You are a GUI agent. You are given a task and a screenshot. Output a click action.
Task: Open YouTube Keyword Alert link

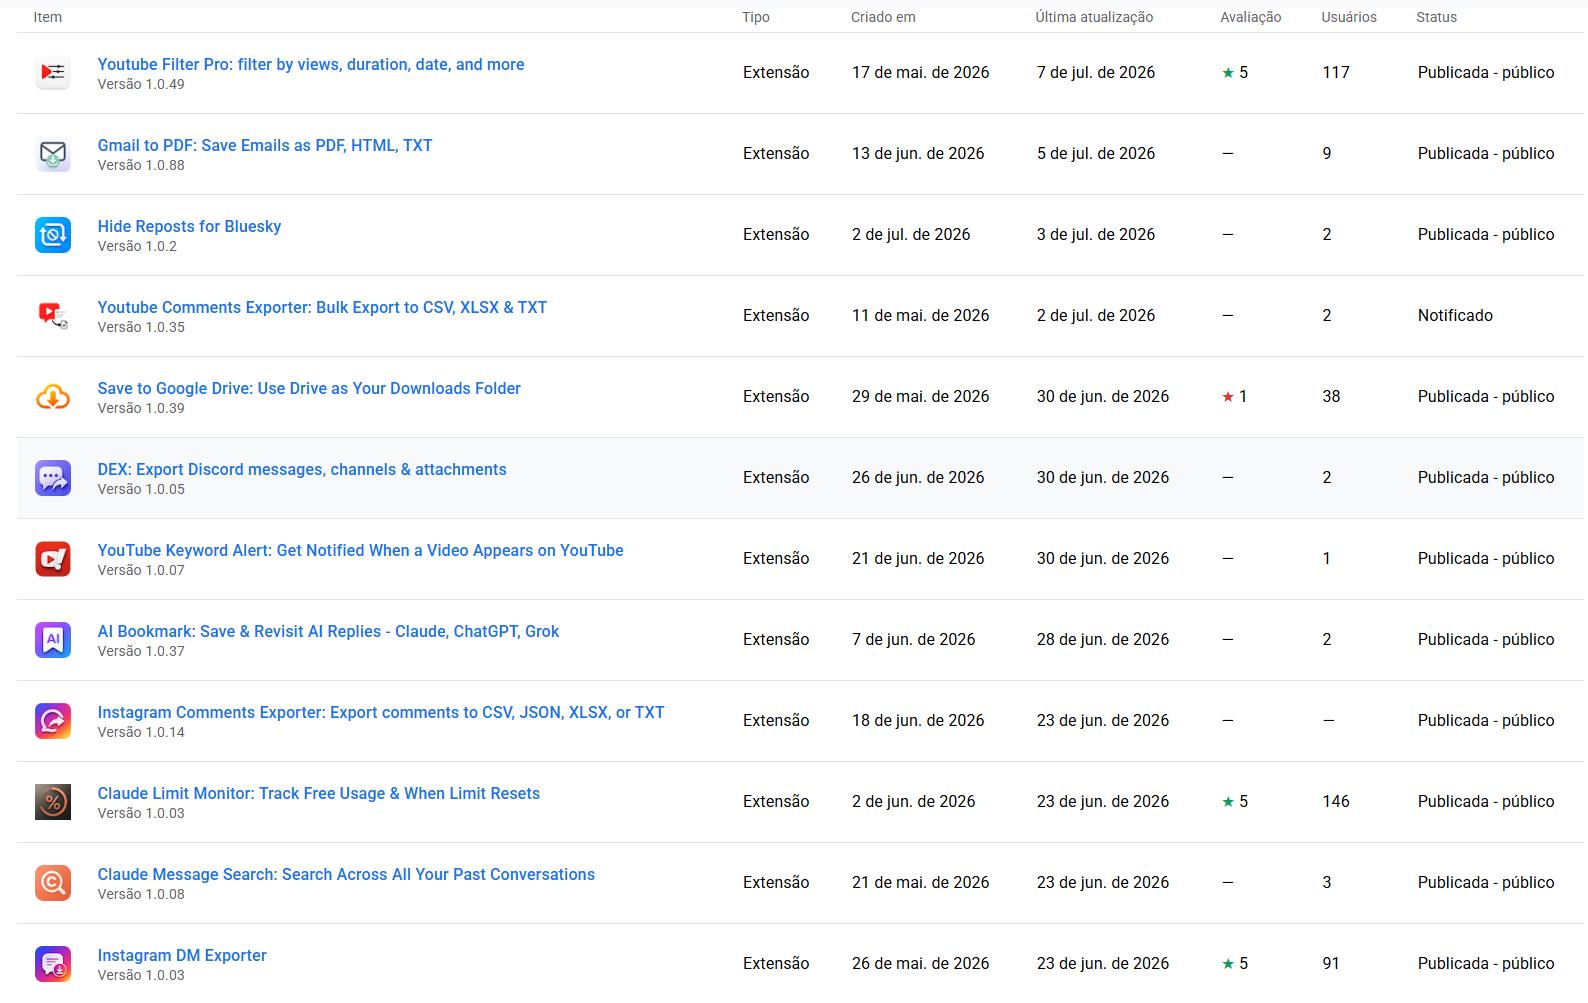coord(360,550)
